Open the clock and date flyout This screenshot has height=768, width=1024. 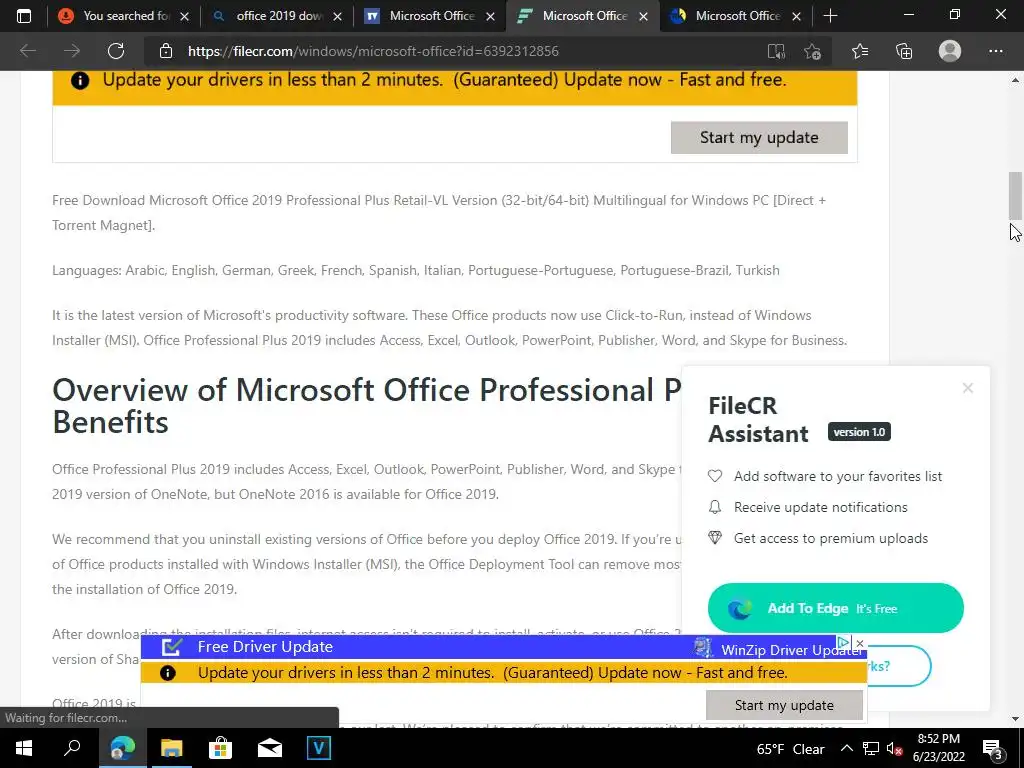point(938,748)
